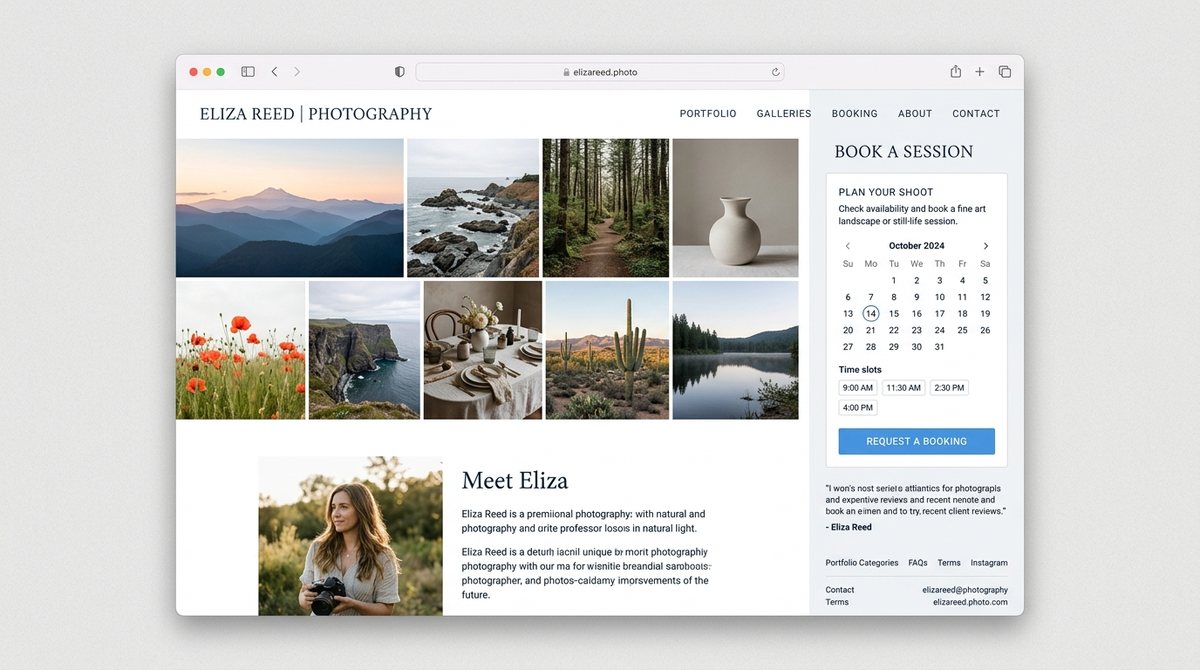Open the privacy shield icon
Viewport: 1200px width, 670px height.
(400, 72)
